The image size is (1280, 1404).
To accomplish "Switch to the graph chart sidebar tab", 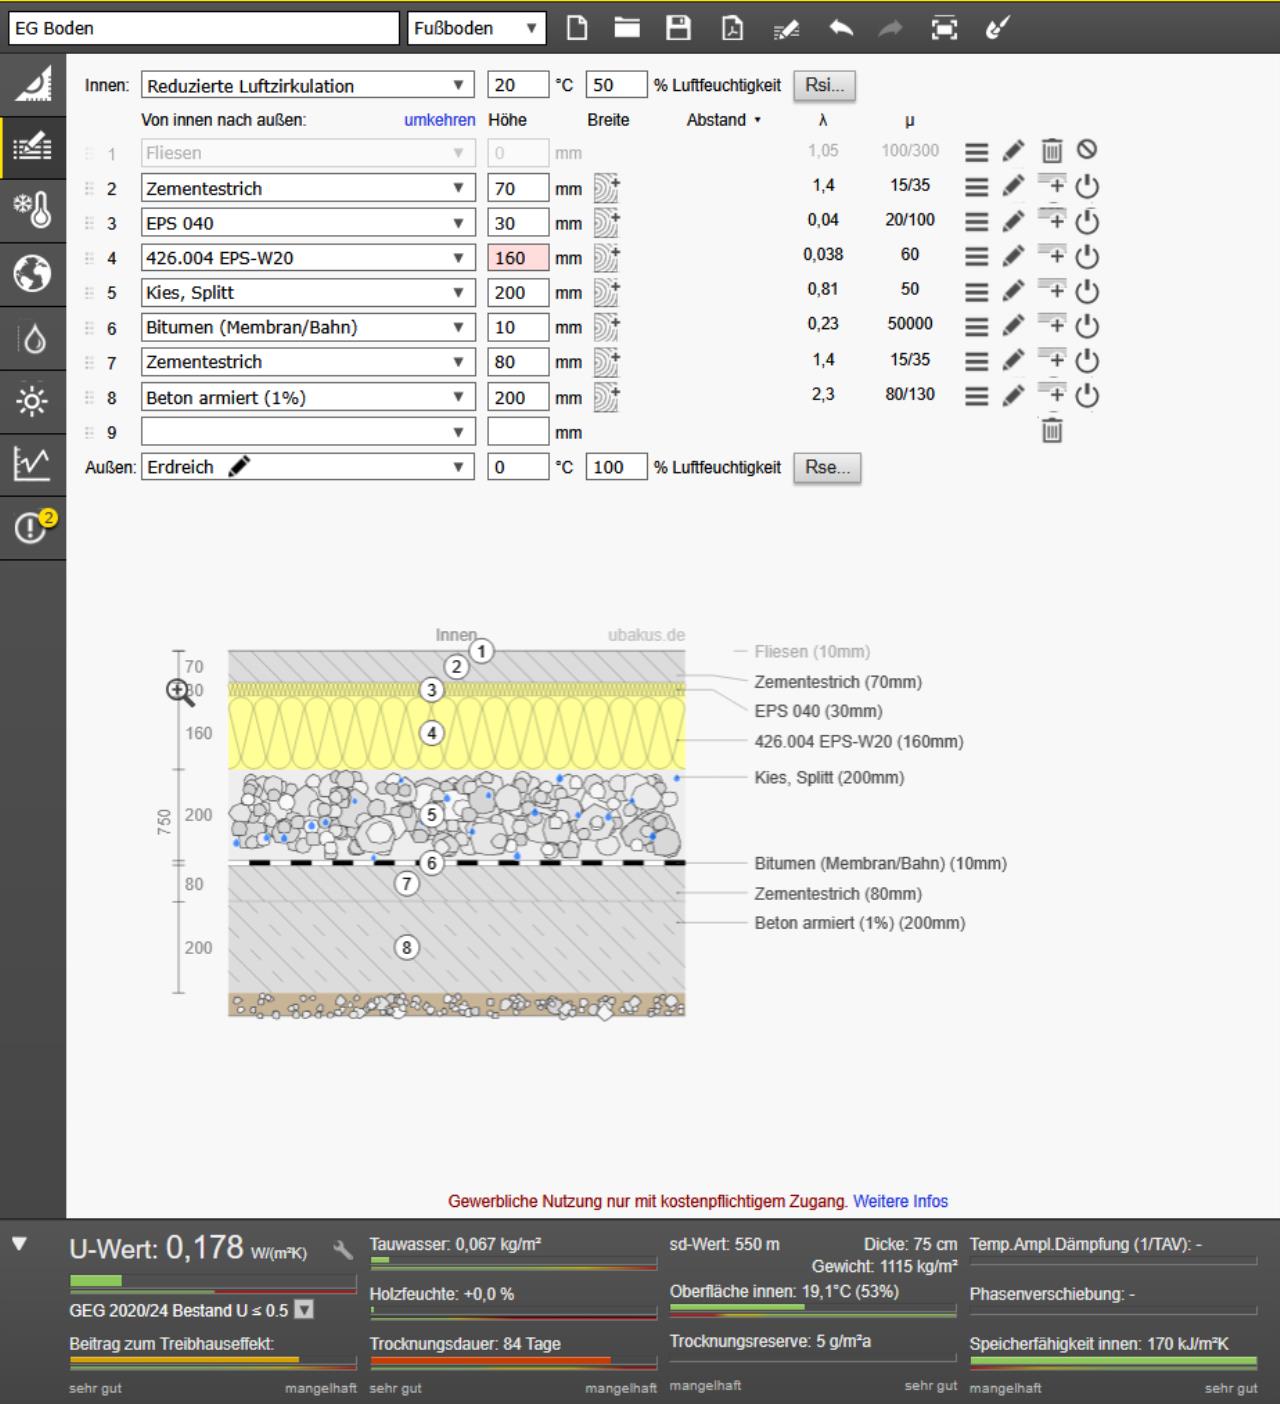I will point(32,464).
